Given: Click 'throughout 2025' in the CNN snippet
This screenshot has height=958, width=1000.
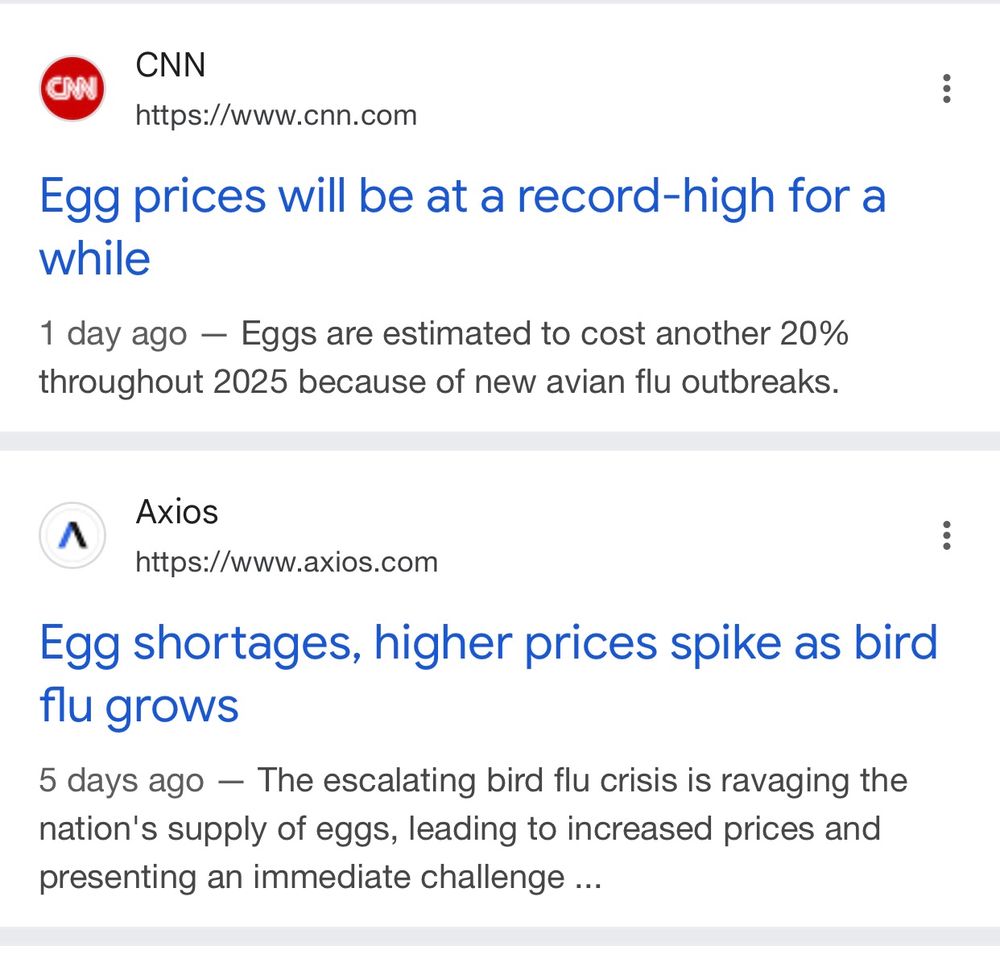Looking at the screenshot, I should point(163,382).
